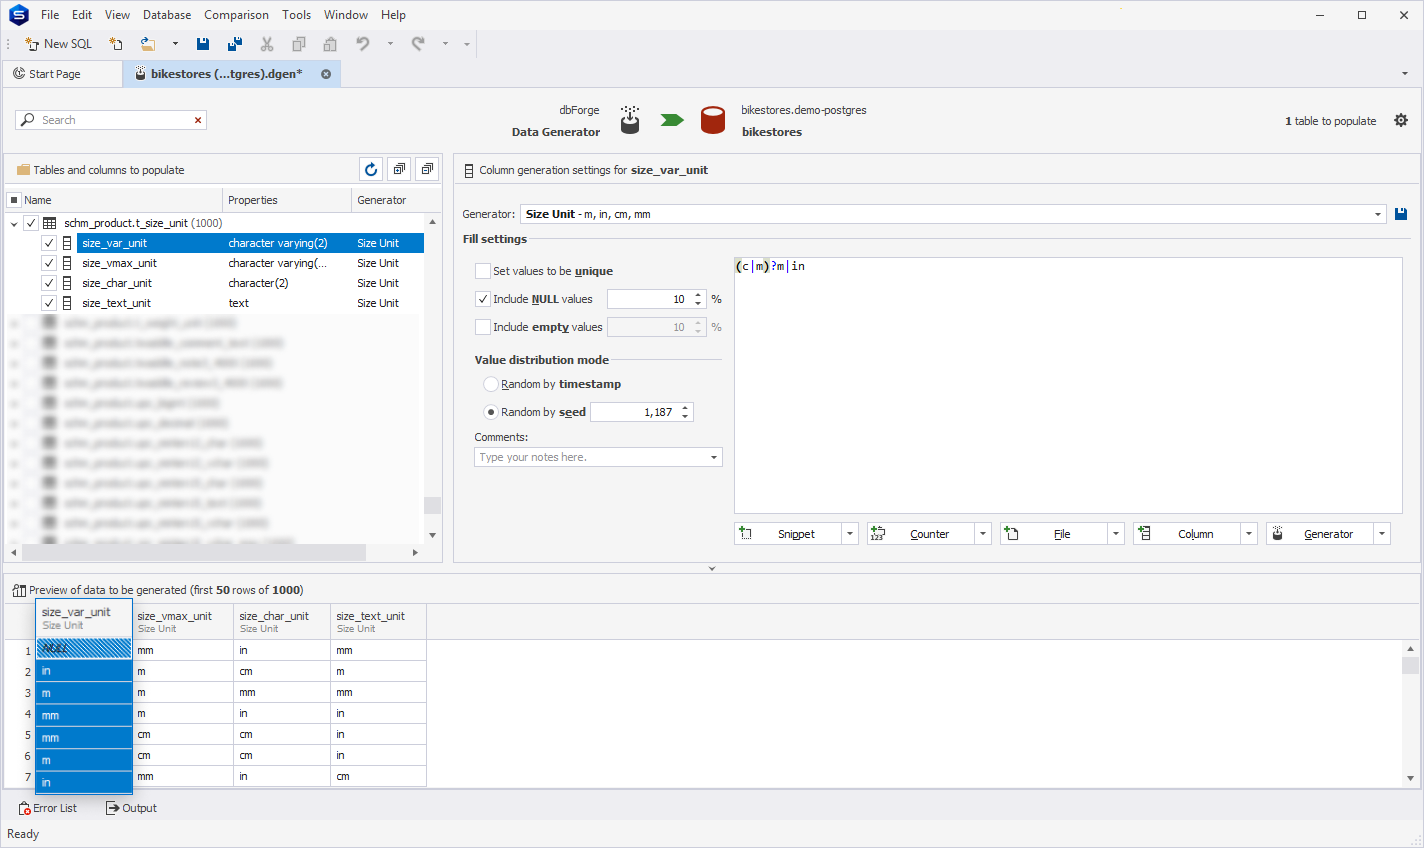
Task: Open the Comparison menu
Action: point(236,15)
